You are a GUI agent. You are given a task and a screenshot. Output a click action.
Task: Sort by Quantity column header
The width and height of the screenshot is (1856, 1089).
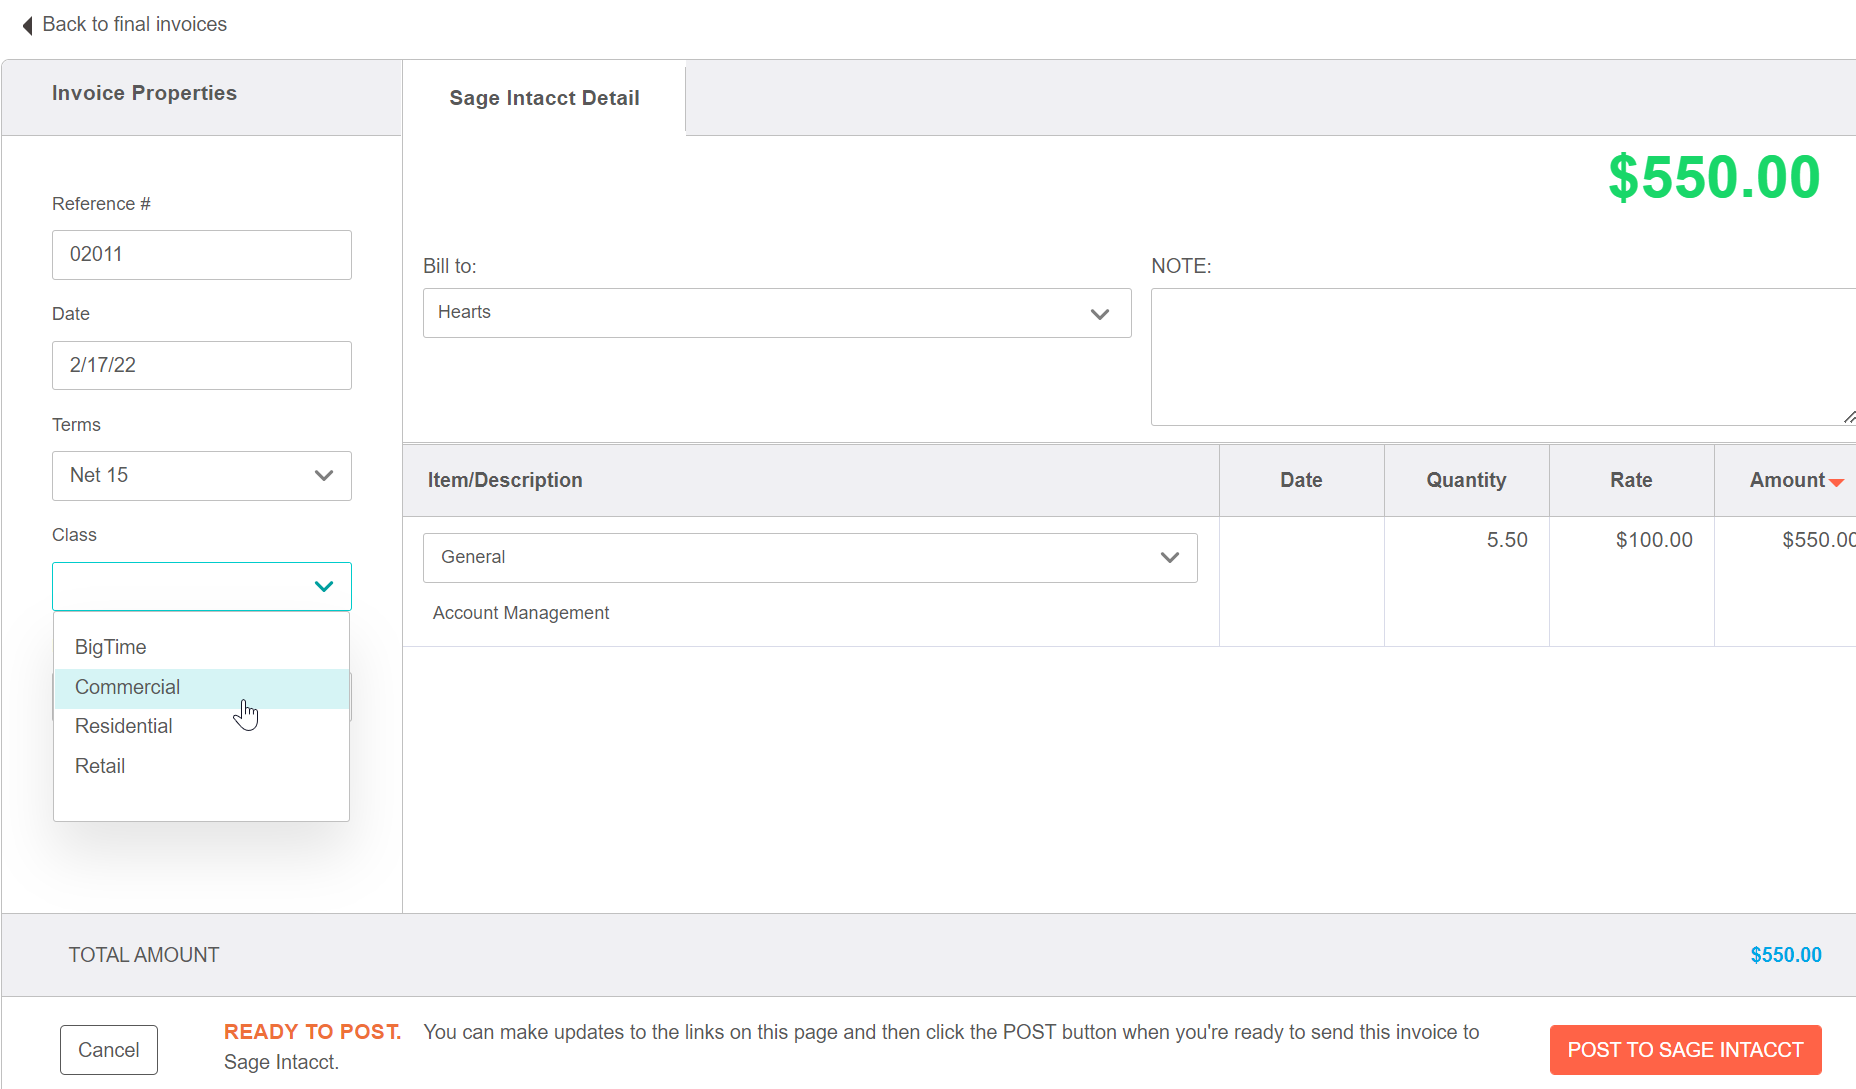[1466, 480]
